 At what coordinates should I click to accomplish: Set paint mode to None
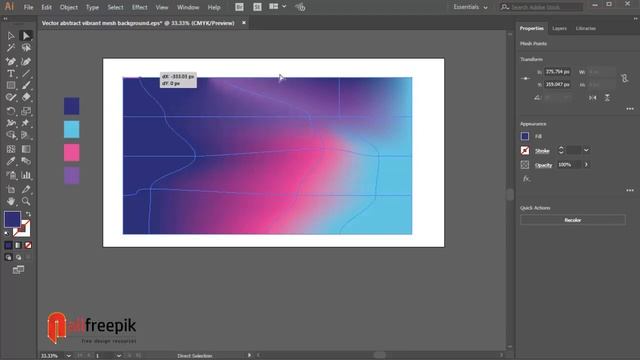click(28, 245)
